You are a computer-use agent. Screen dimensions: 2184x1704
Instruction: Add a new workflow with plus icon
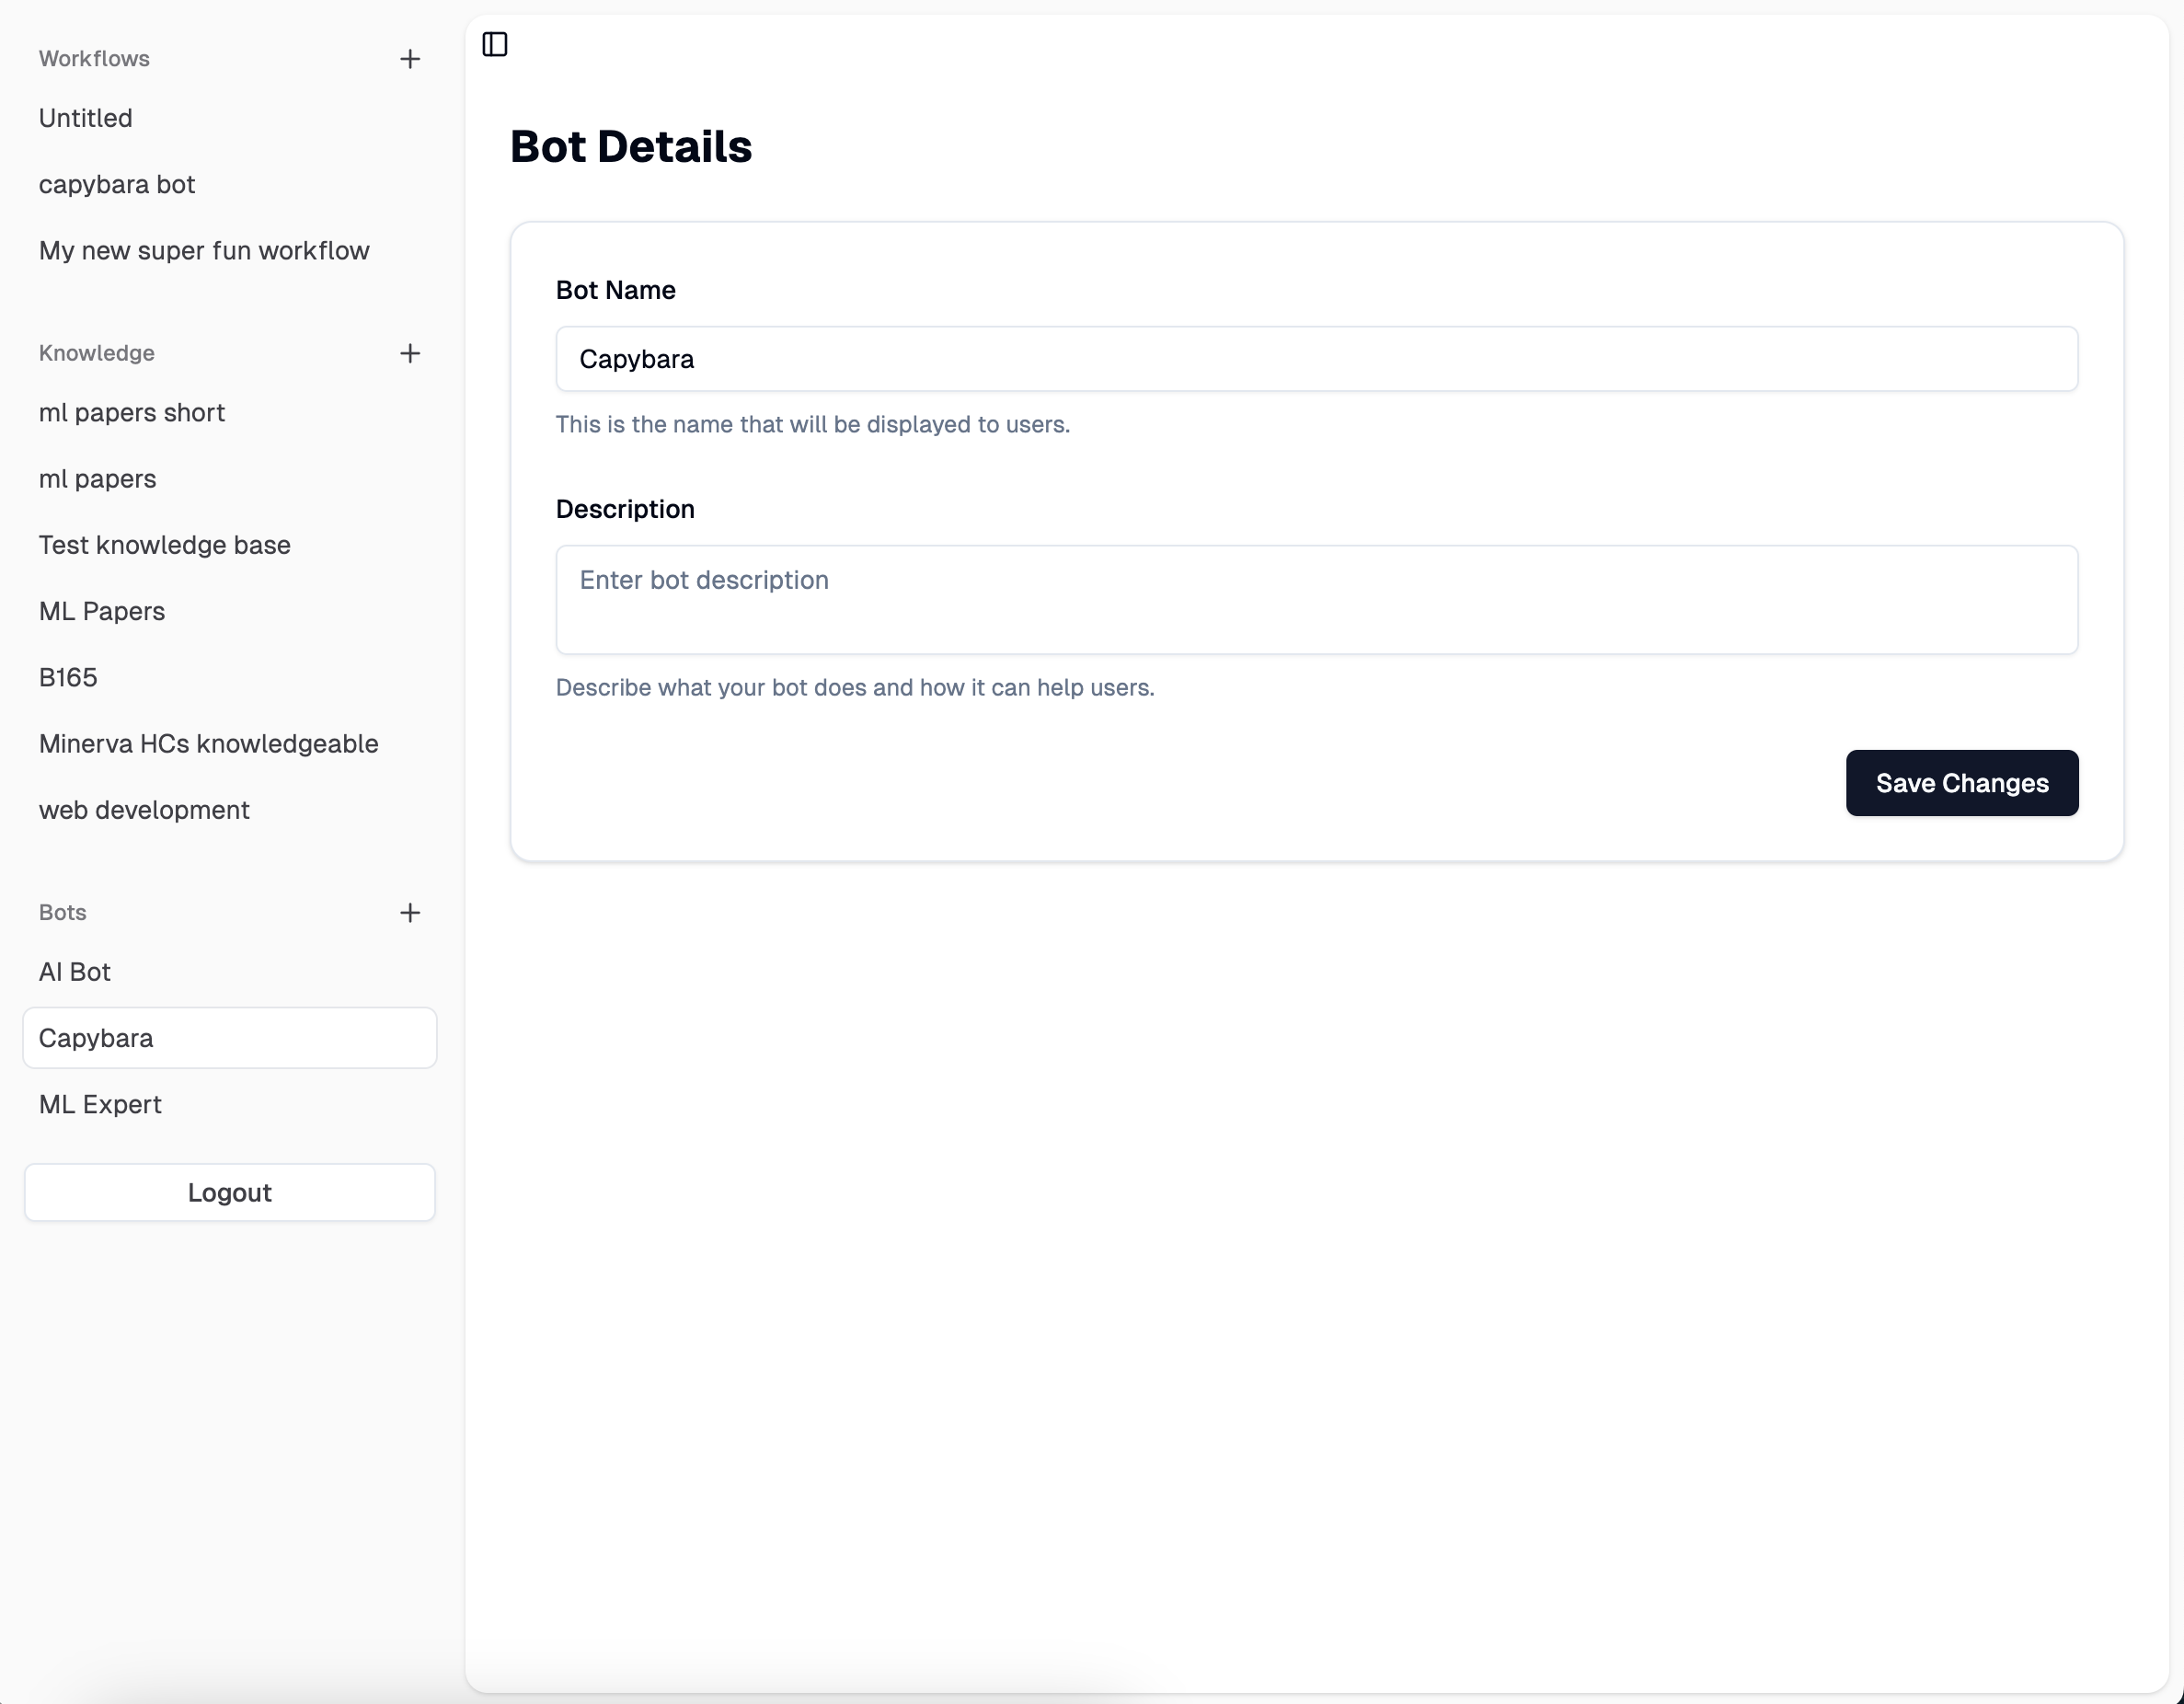click(410, 59)
